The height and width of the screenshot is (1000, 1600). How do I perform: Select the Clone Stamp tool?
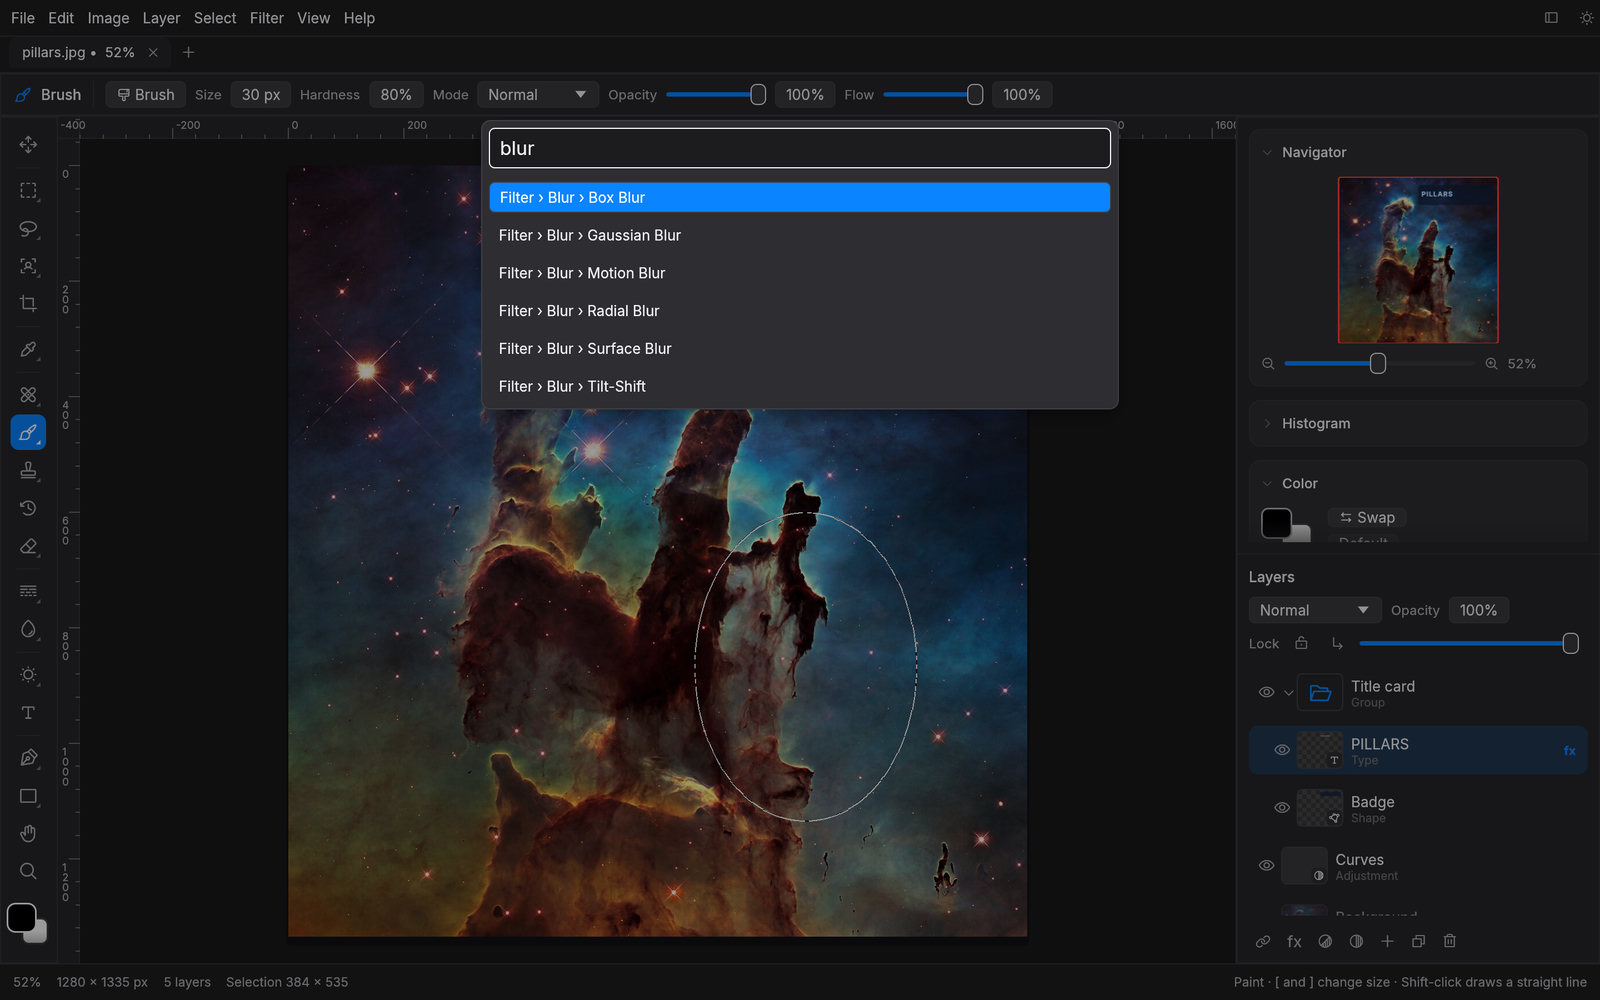[x=28, y=470]
